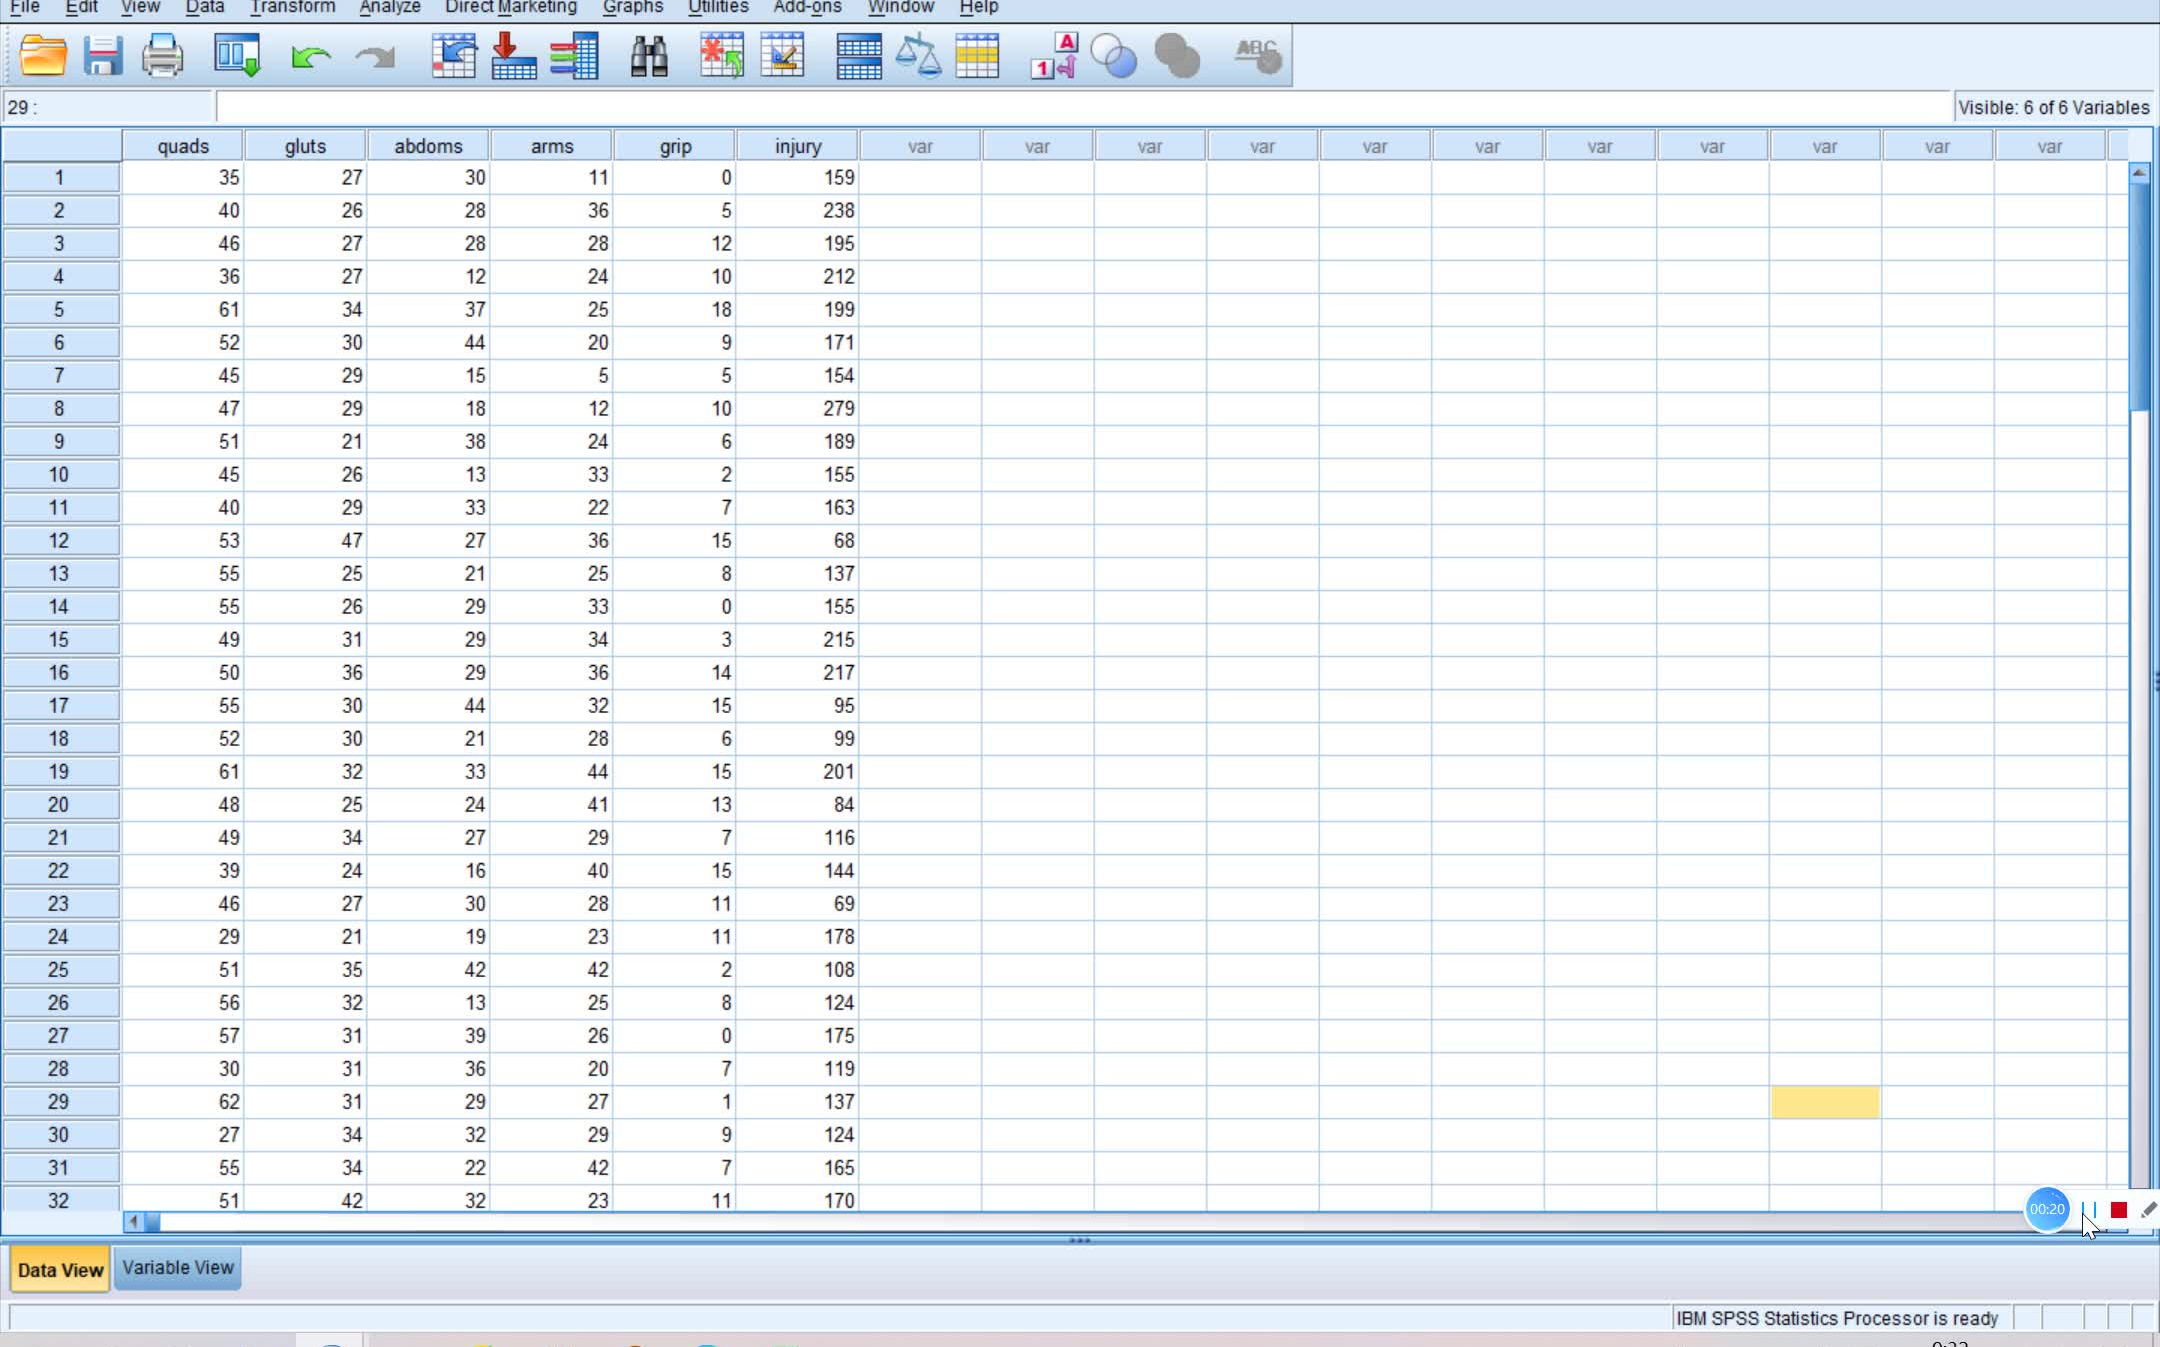This screenshot has height=1347, width=2160.
Task: Select the injury column header
Action: click(x=797, y=146)
